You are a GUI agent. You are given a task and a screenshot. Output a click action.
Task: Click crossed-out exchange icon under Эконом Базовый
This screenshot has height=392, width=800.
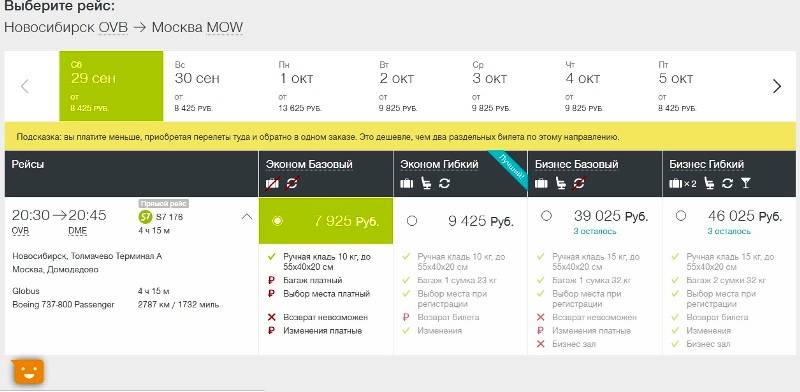point(292,183)
